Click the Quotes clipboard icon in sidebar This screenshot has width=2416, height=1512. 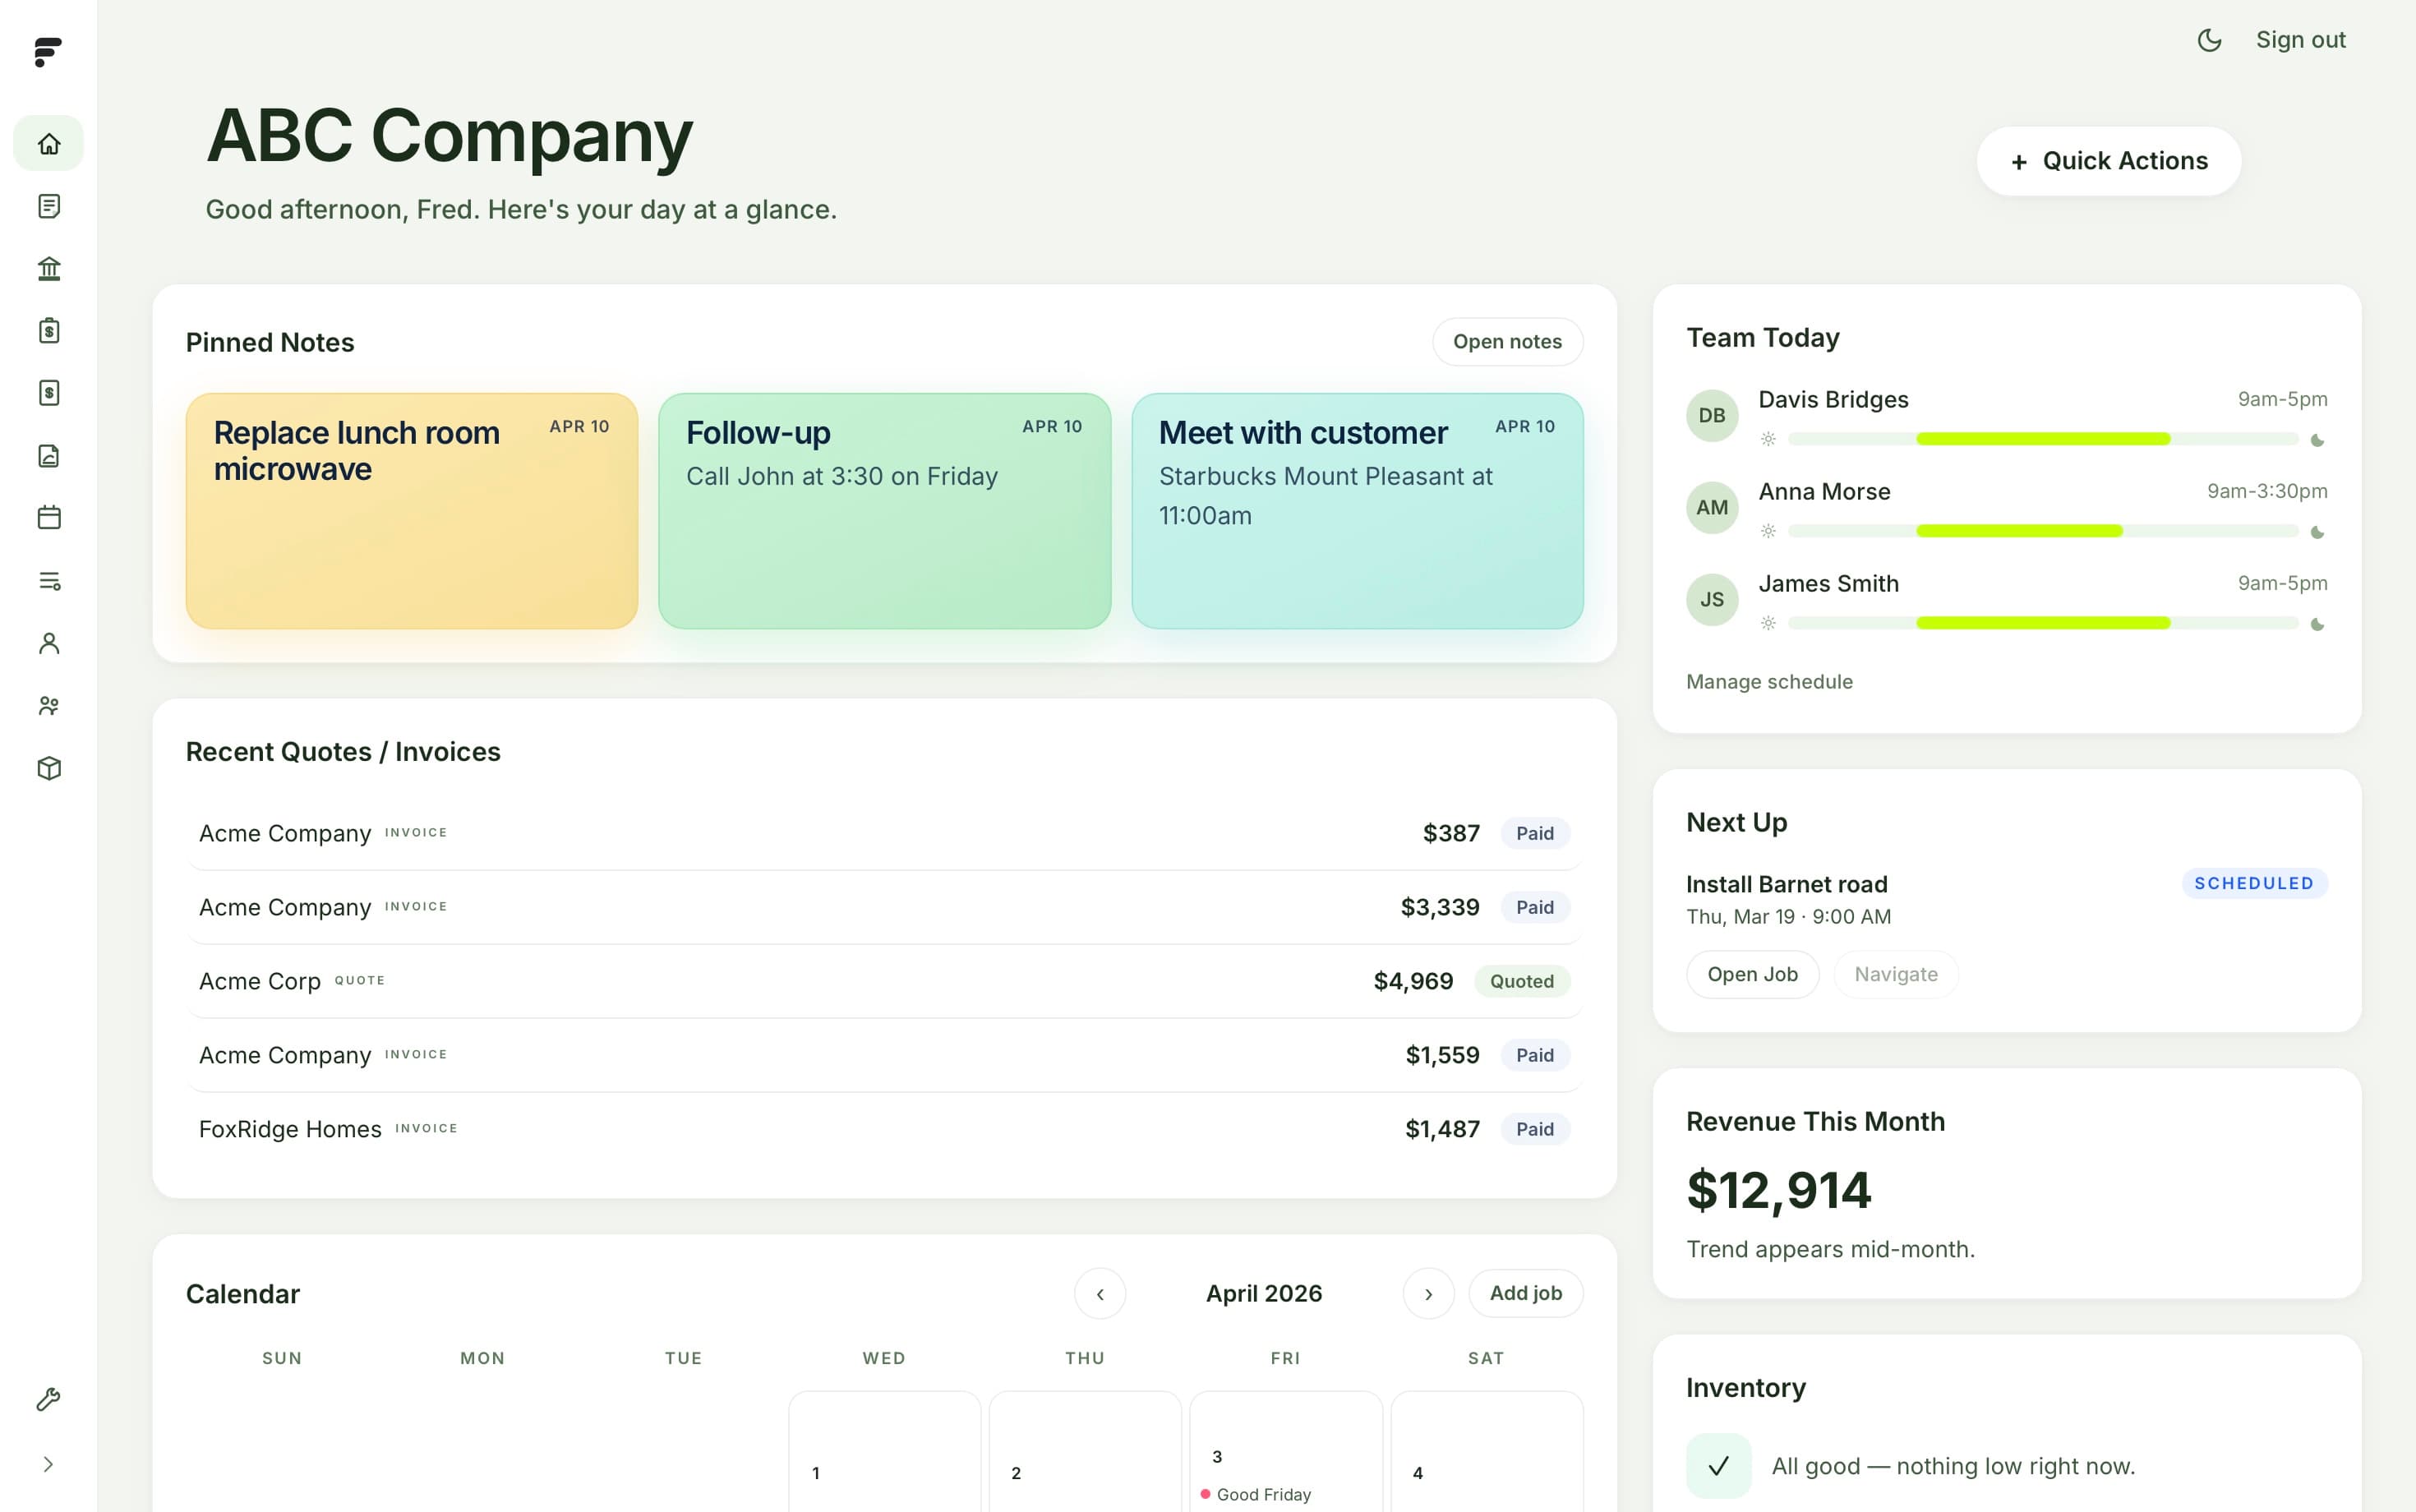pyautogui.click(x=48, y=330)
